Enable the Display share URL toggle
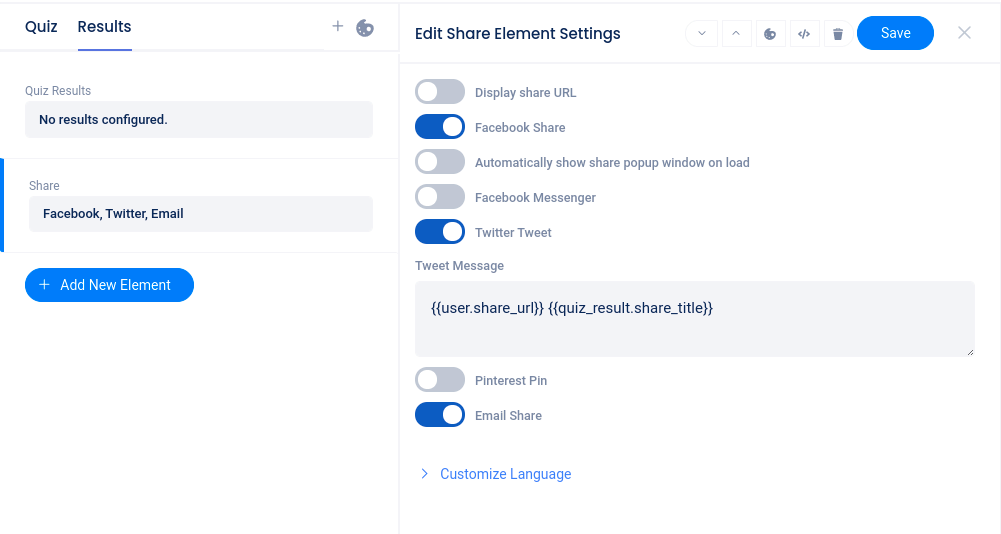Screen dimensions: 1001x534 [440, 92]
